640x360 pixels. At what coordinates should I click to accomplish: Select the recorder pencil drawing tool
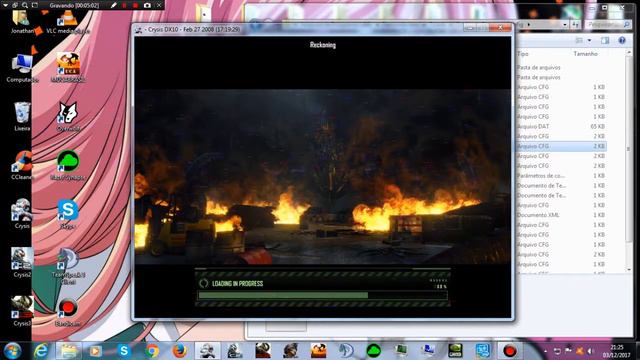click(x=113, y=5)
